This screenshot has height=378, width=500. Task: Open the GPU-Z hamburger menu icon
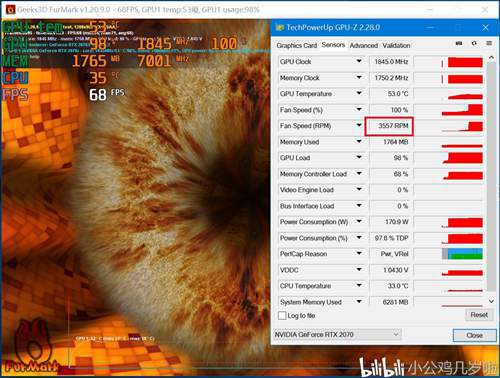pos(489,43)
